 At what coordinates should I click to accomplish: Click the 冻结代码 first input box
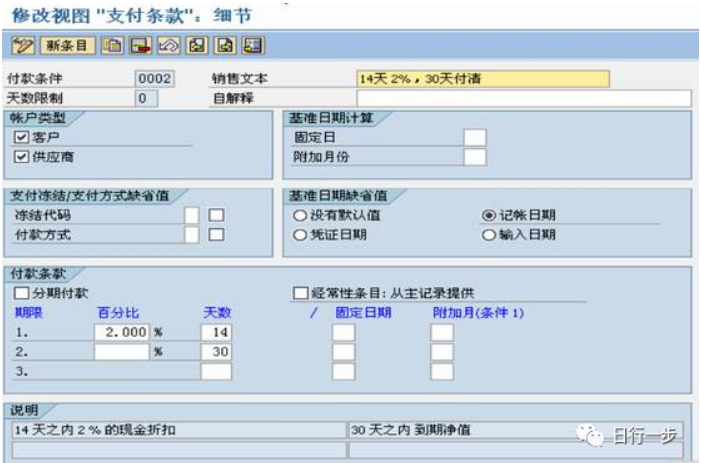pos(192,215)
